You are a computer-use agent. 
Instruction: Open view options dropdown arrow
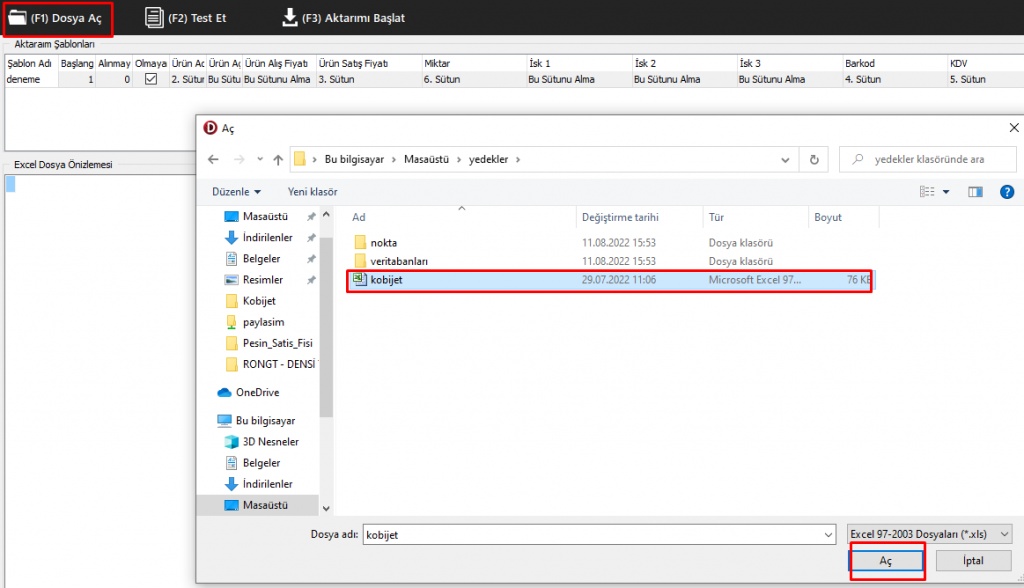(x=946, y=191)
